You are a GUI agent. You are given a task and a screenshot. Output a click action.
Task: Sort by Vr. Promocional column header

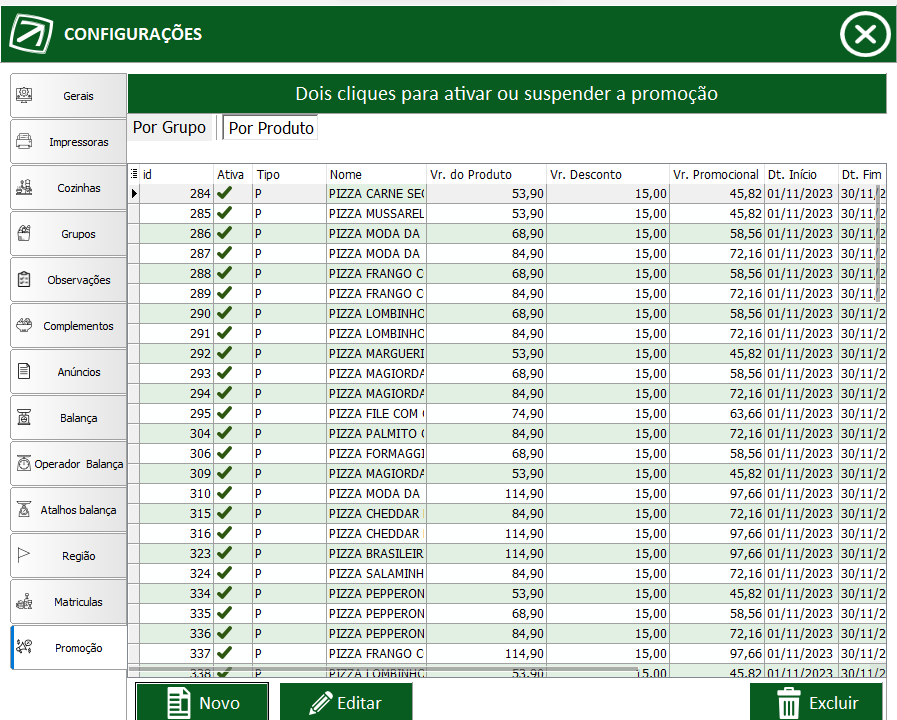[x=717, y=174]
